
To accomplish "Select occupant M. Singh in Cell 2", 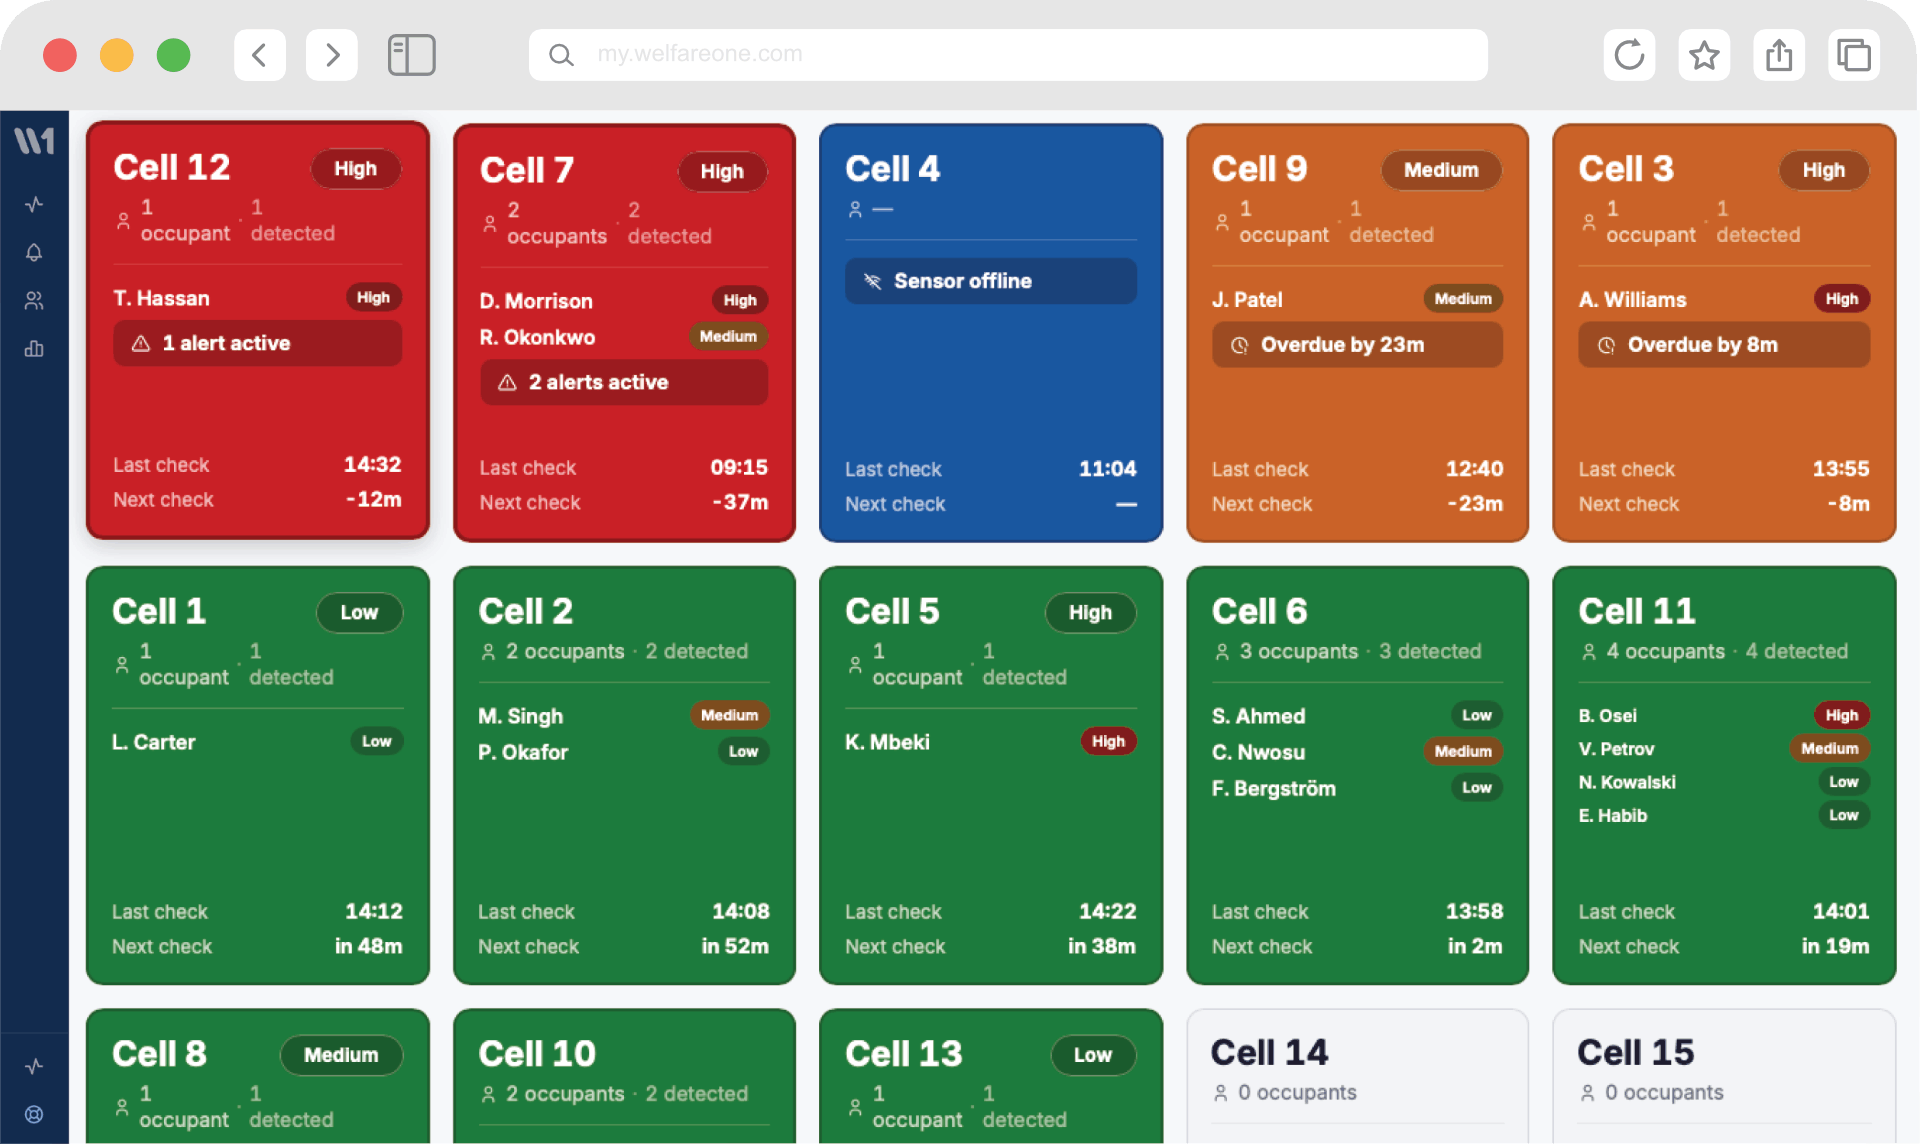I will point(521,717).
